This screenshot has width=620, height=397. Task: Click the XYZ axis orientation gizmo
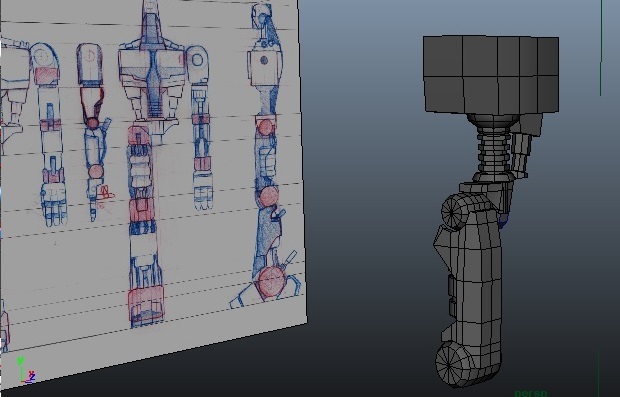click(x=26, y=371)
